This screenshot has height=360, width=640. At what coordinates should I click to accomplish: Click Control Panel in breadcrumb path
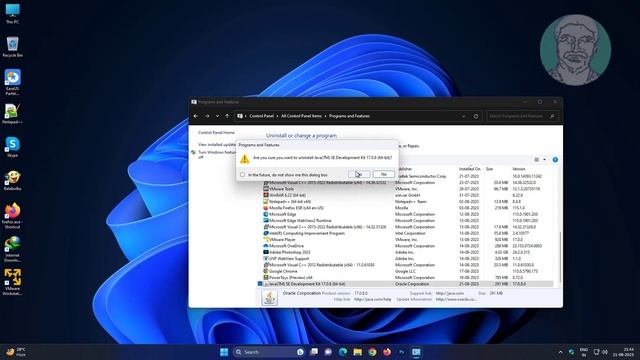(262, 116)
